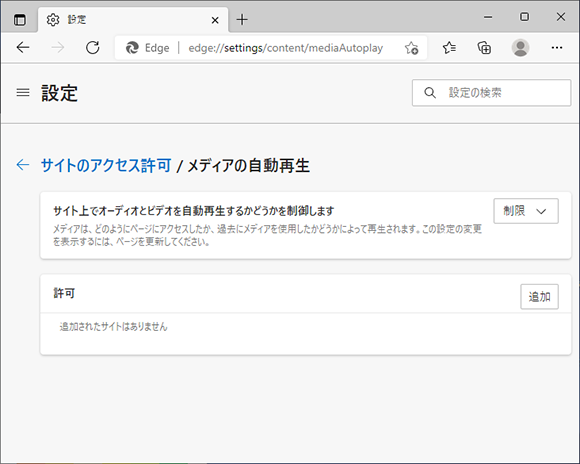Open a new tab with plus button
The height and width of the screenshot is (464, 580).
click(x=242, y=19)
